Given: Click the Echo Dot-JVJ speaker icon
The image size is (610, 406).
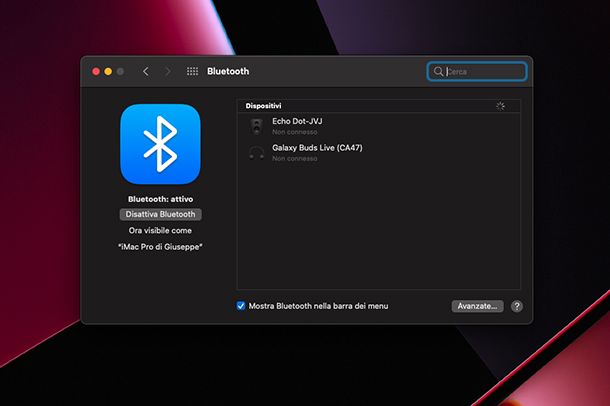Looking at the screenshot, I should pos(256,126).
